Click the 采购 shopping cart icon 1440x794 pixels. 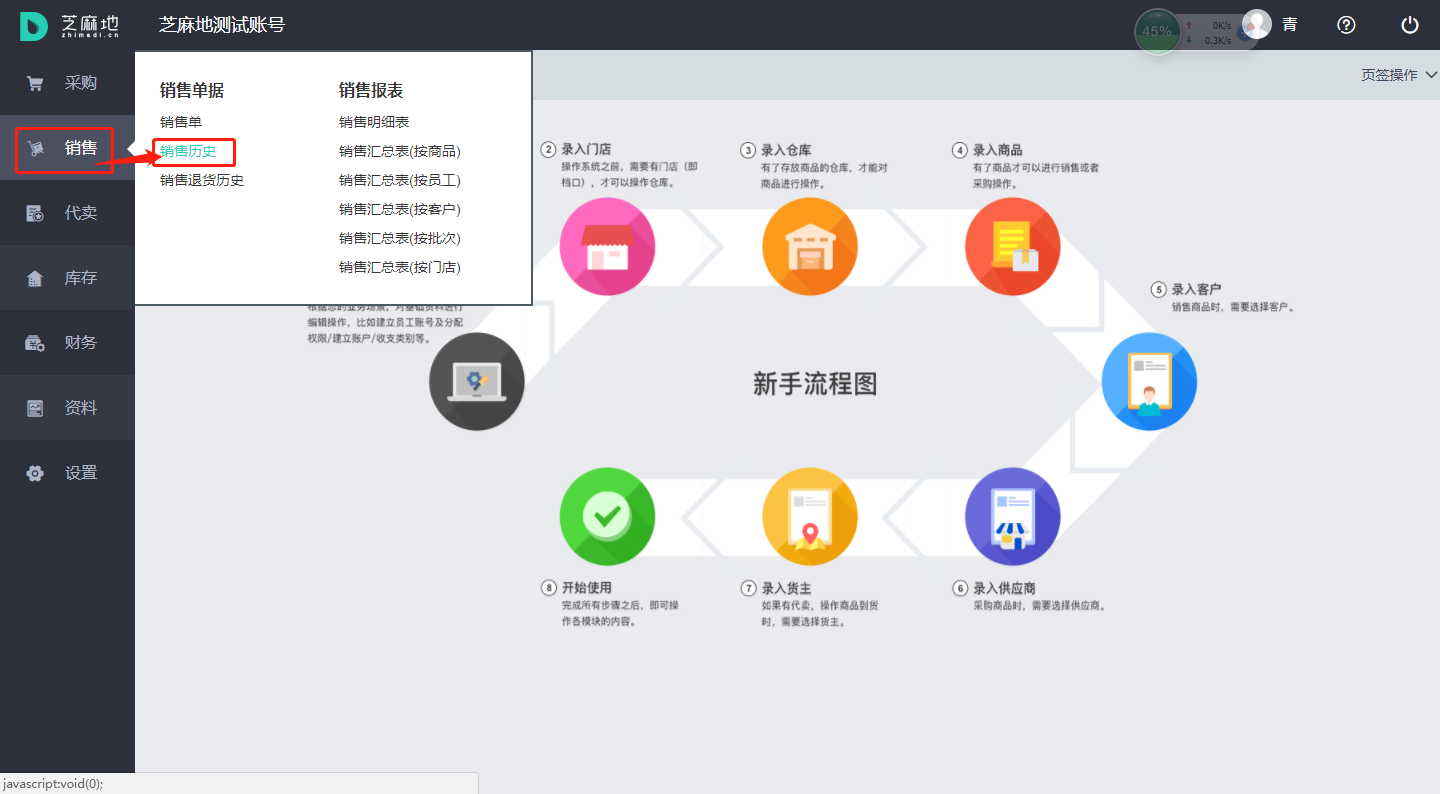(35, 84)
